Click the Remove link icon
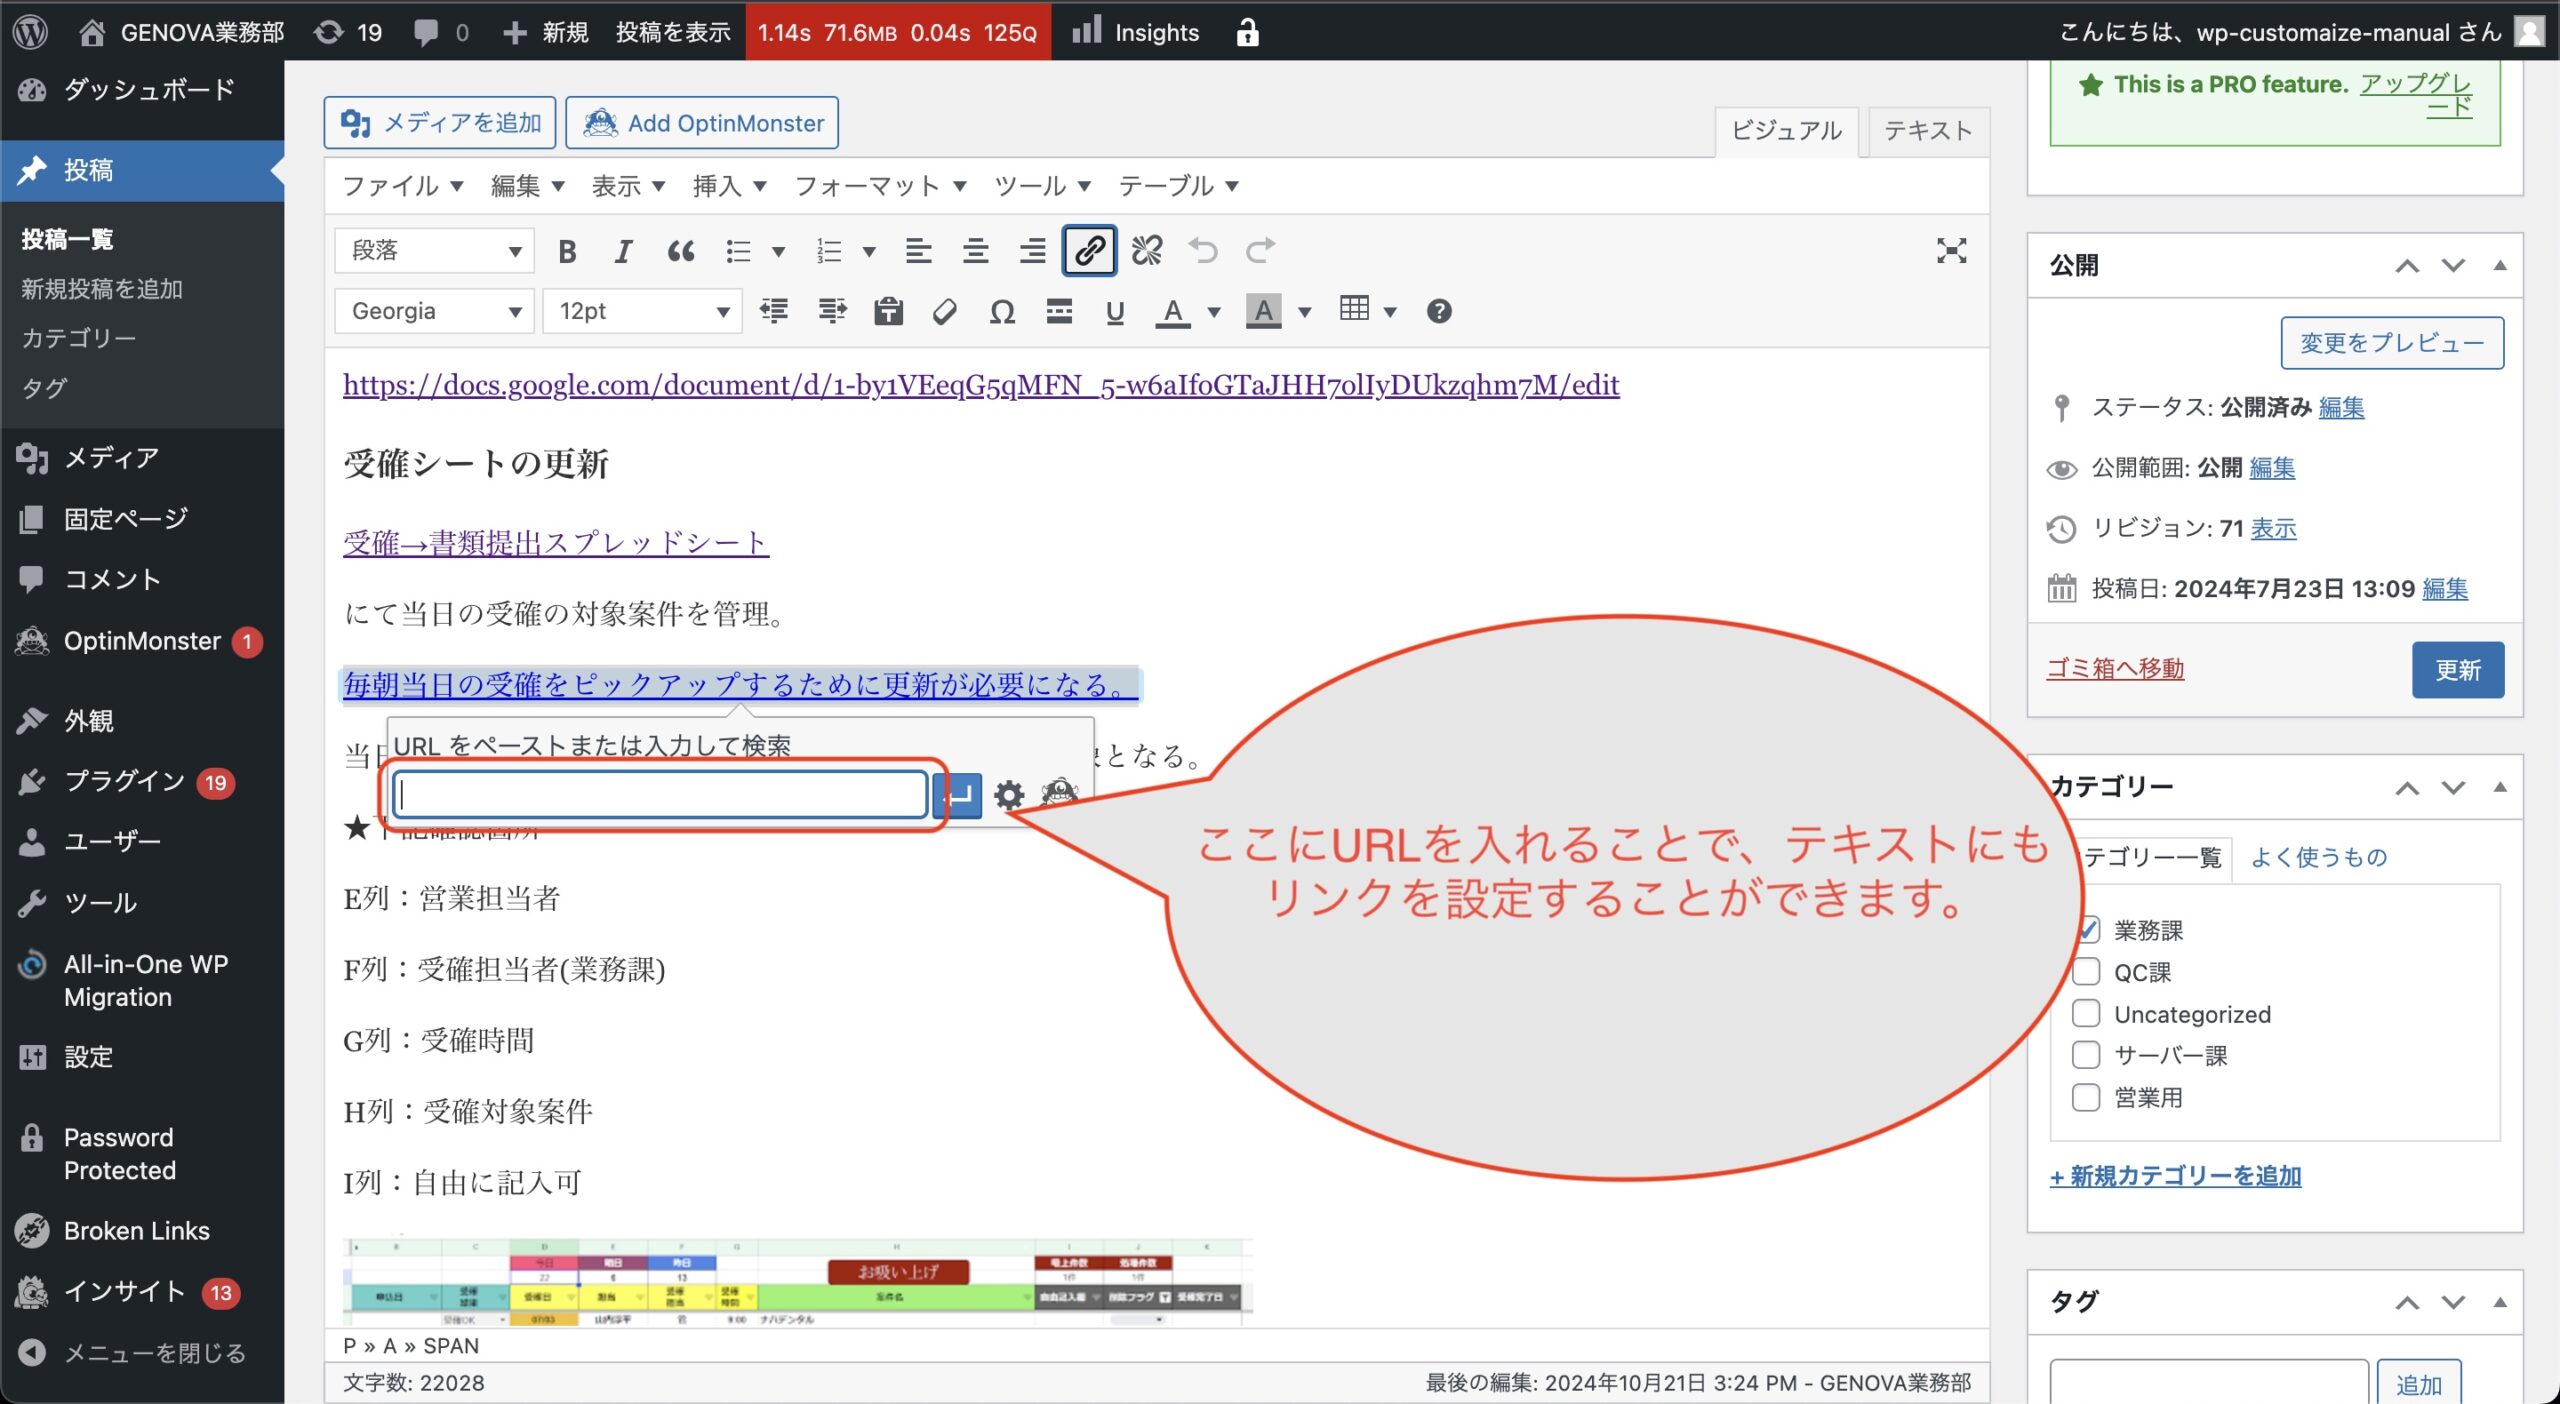This screenshot has width=2560, height=1404. point(1146,250)
